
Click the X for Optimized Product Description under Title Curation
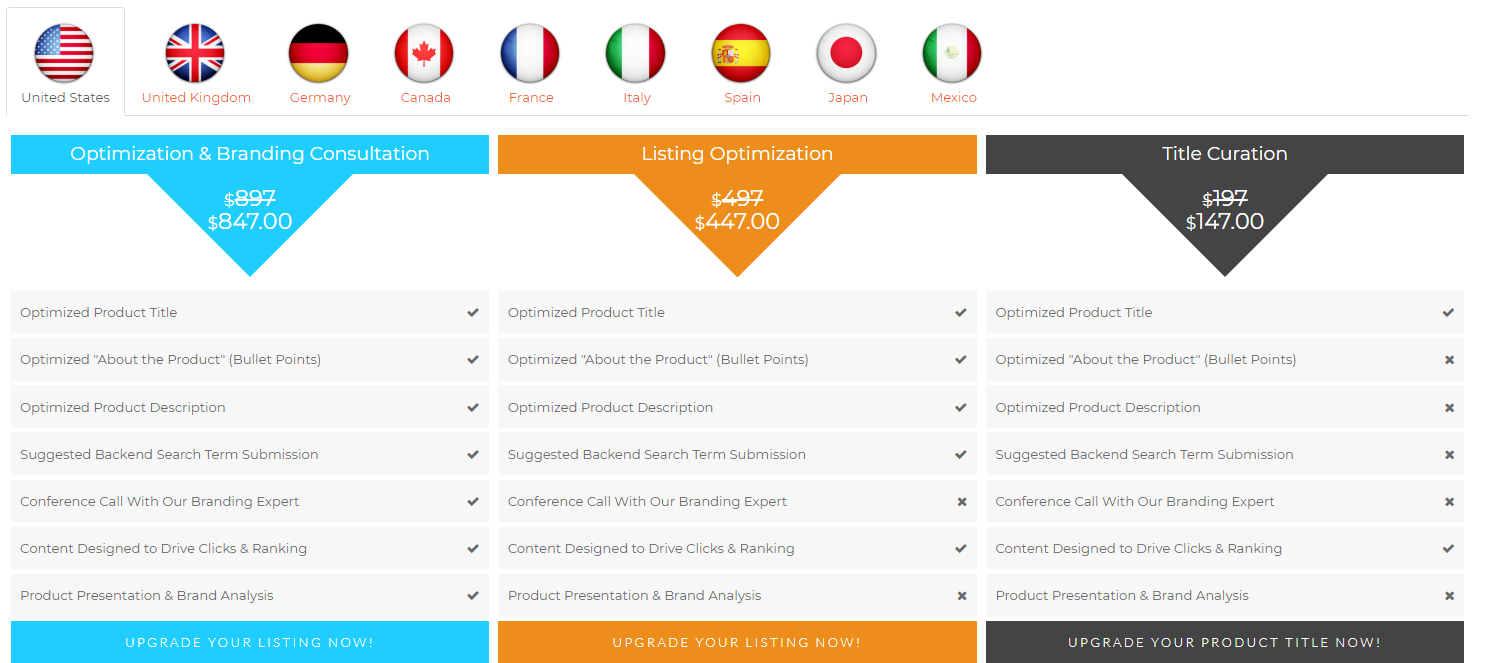pos(1449,407)
